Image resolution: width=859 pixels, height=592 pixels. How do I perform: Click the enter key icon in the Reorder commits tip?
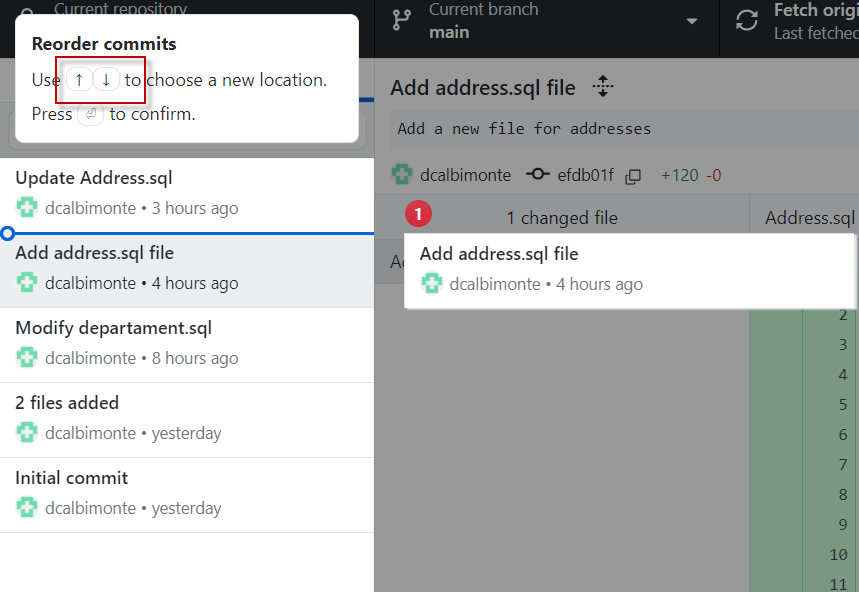click(91, 114)
